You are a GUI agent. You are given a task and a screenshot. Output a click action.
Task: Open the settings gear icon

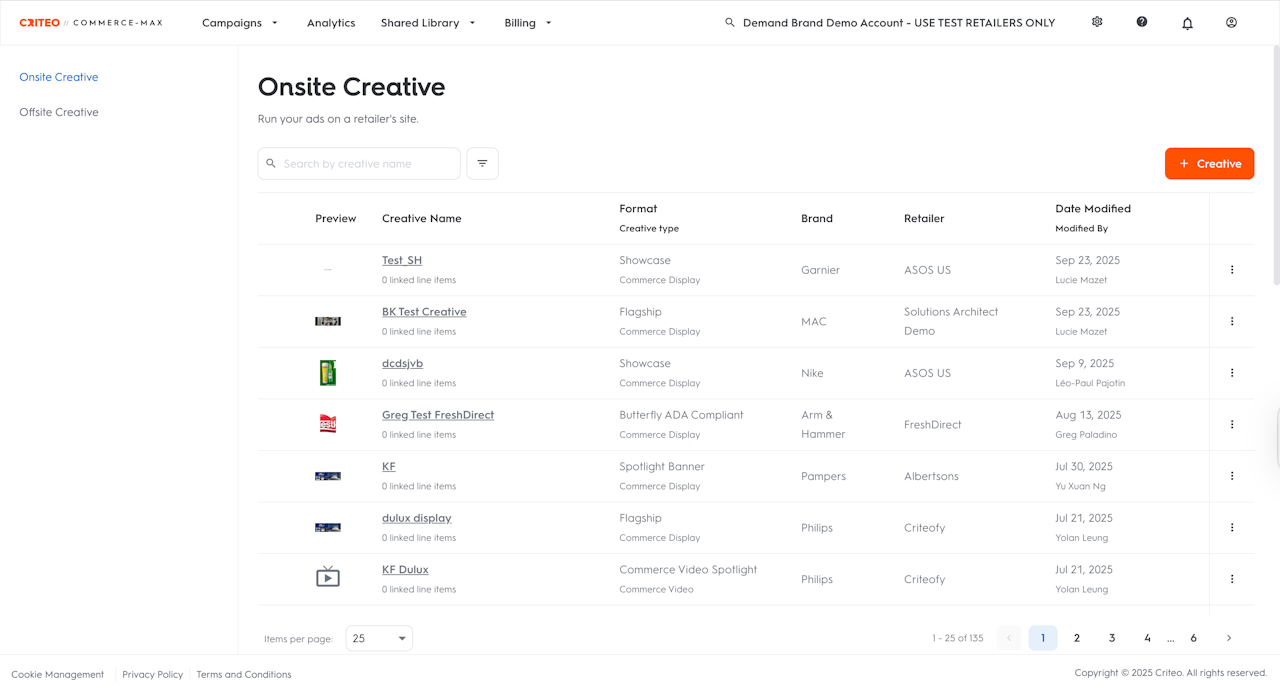[1097, 22]
